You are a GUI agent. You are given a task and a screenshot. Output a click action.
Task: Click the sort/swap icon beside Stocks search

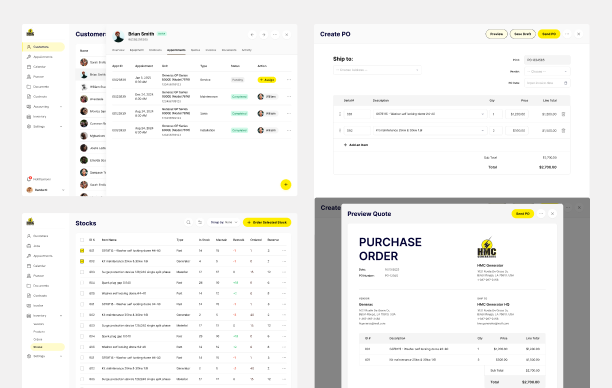click(200, 222)
